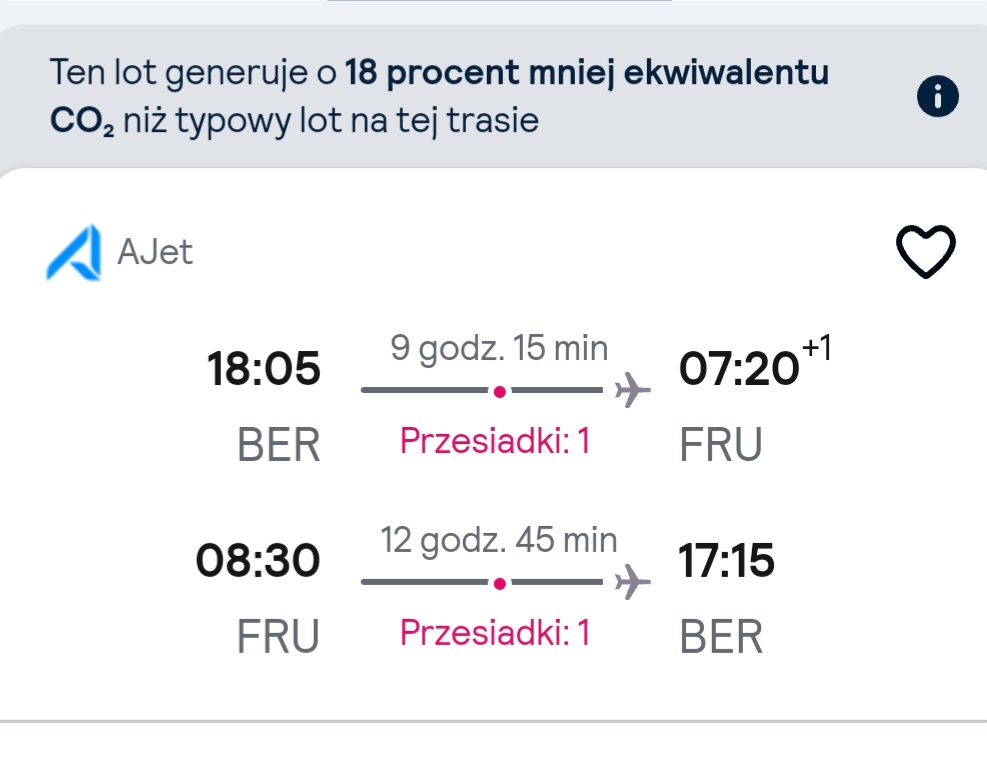
Task: Open return Przesiadki: 1 layover details
Action: 495,632
